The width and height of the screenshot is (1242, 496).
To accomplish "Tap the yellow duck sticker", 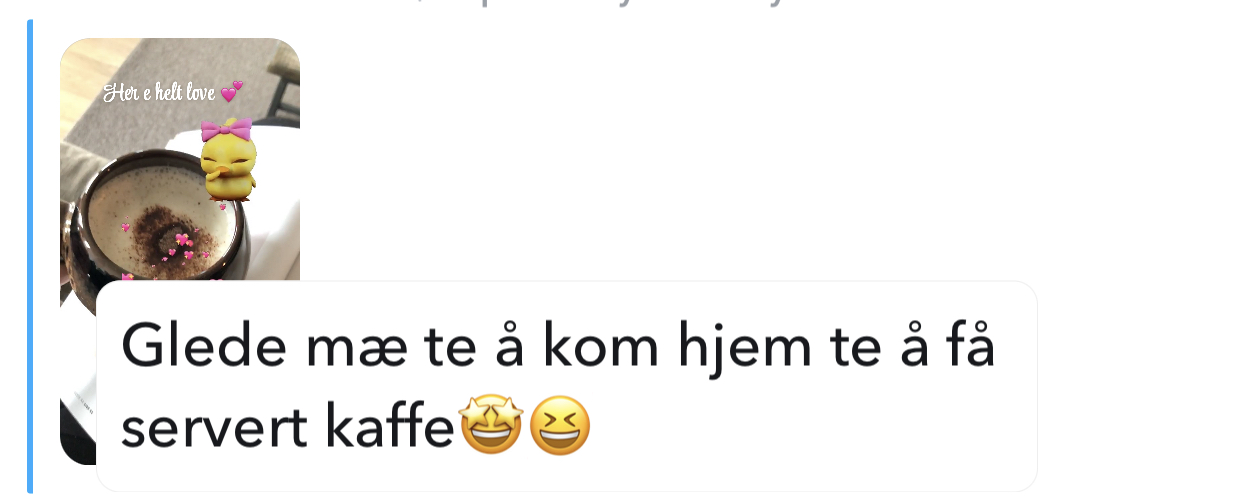I will tap(229, 160).
